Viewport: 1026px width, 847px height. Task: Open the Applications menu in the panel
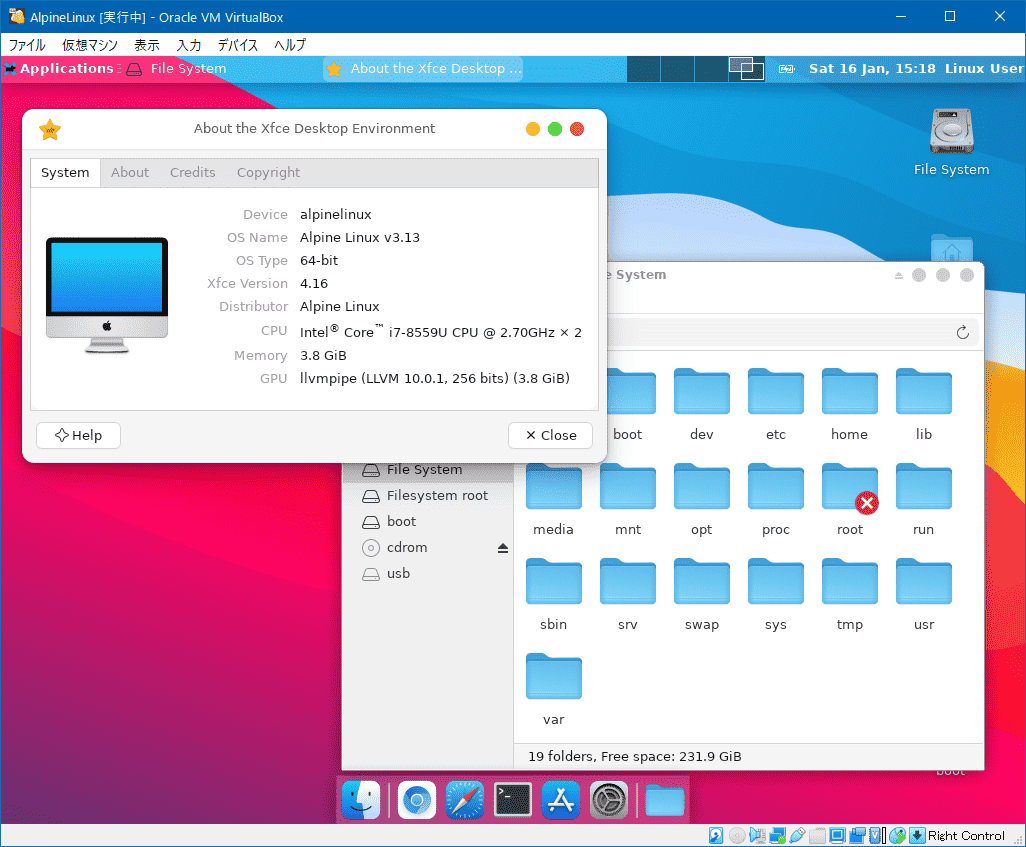point(60,69)
